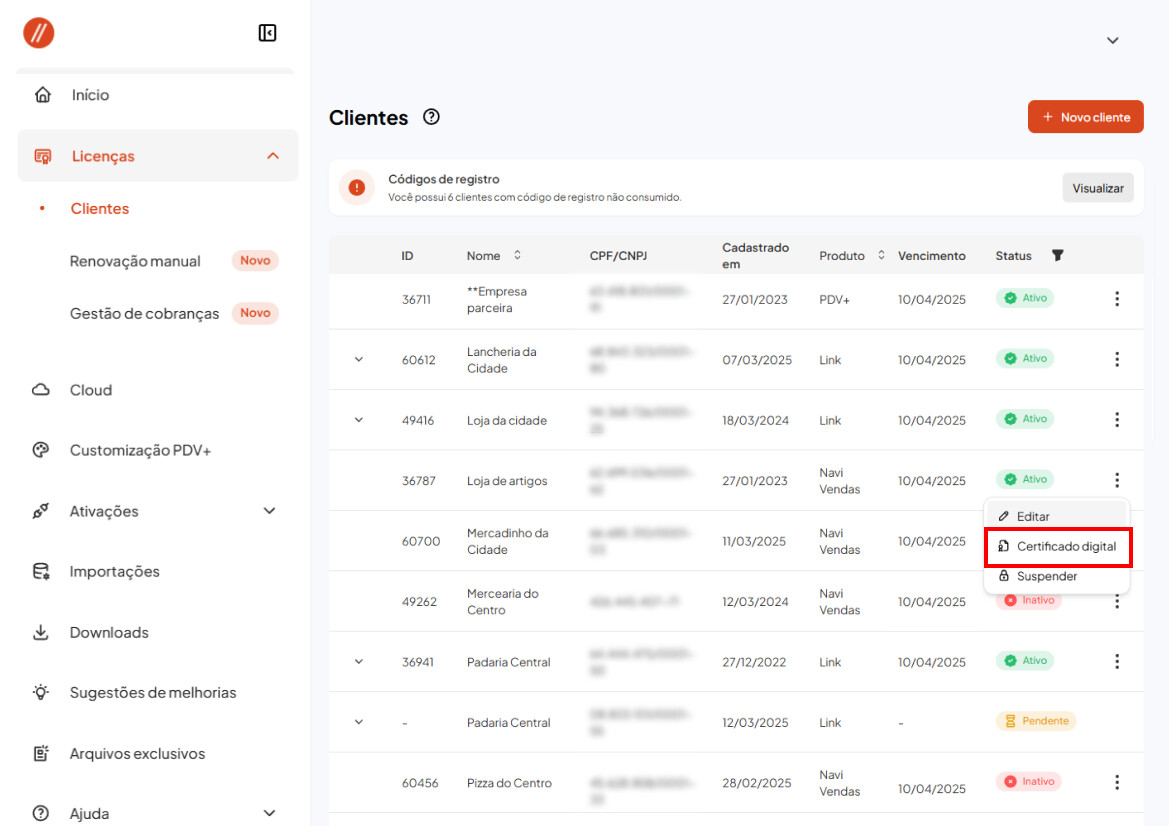Screen dimensions: 1169x826
Task: Expand the Ativações sidebar menu
Action: tap(268, 511)
